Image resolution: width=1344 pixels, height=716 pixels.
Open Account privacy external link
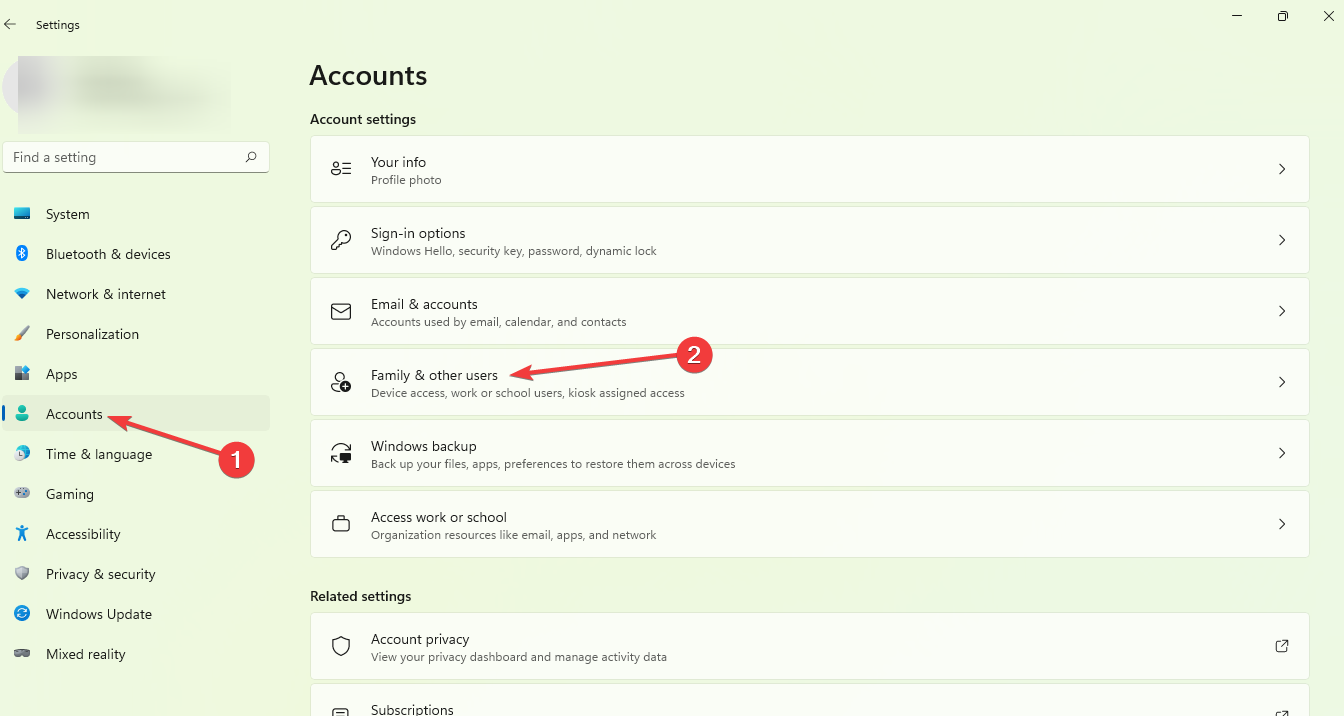coord(1282,646)
